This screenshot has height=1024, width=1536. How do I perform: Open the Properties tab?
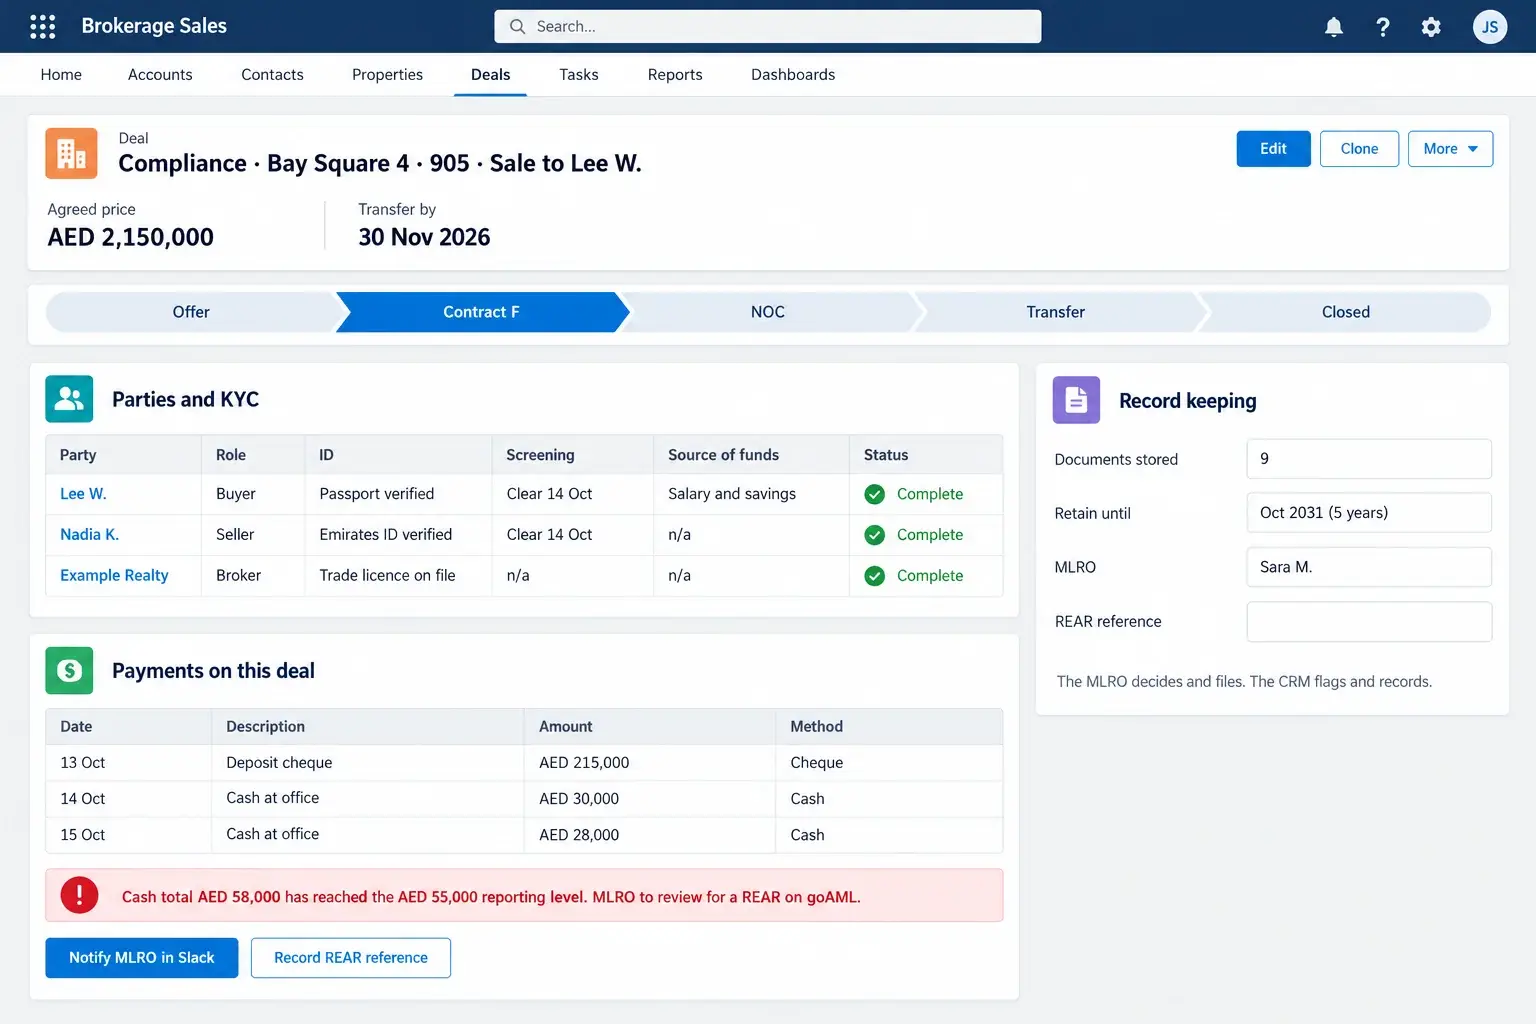tap(387, 75)
